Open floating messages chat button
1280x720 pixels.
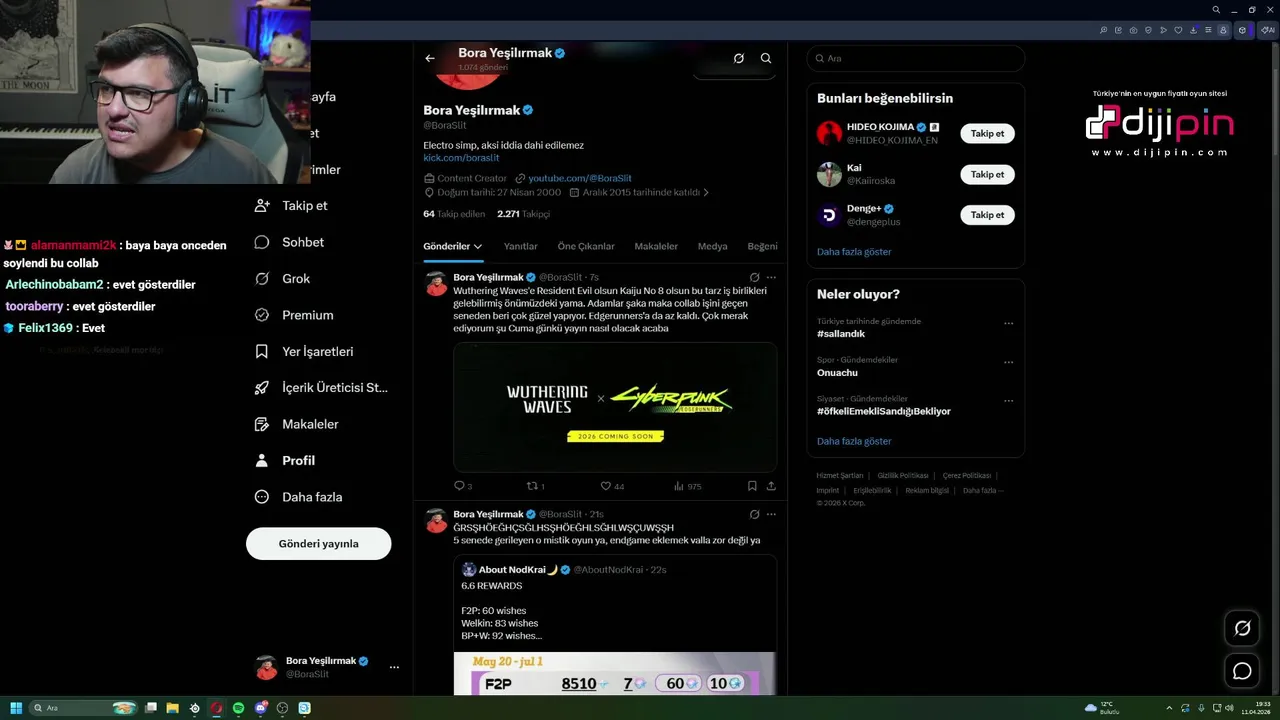coord(1242,671)
